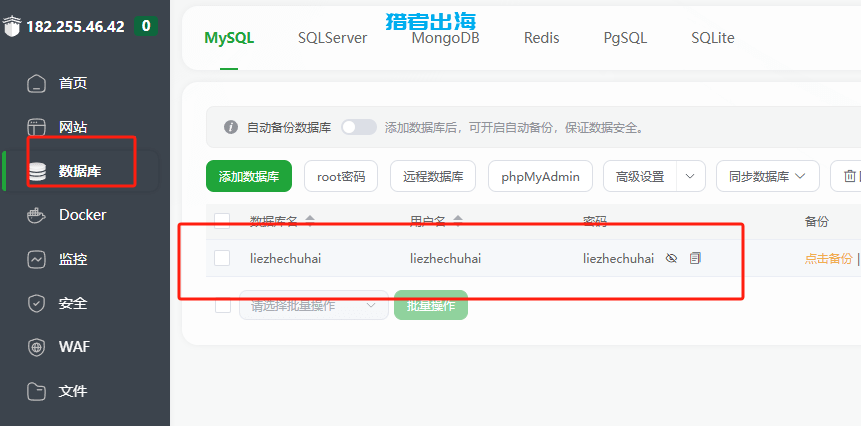Viewport: 861px width, 426px height.
Task: Select the 数据库 database icon in sidebar
Action: point(37,171)
